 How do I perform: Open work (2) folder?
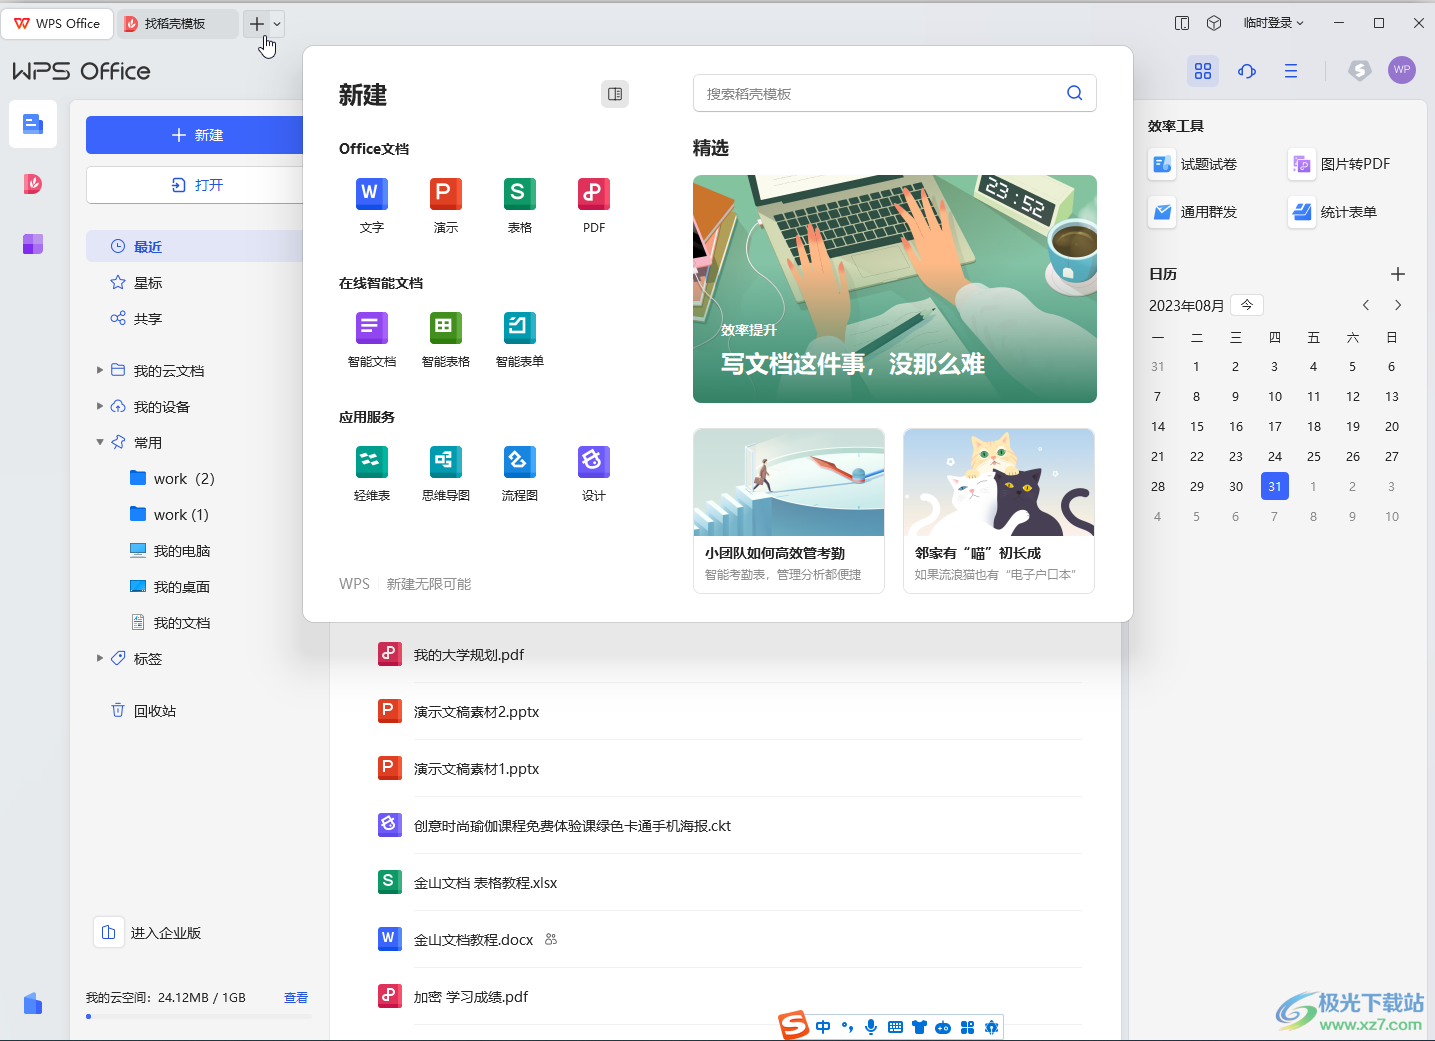tap(172, 478)
